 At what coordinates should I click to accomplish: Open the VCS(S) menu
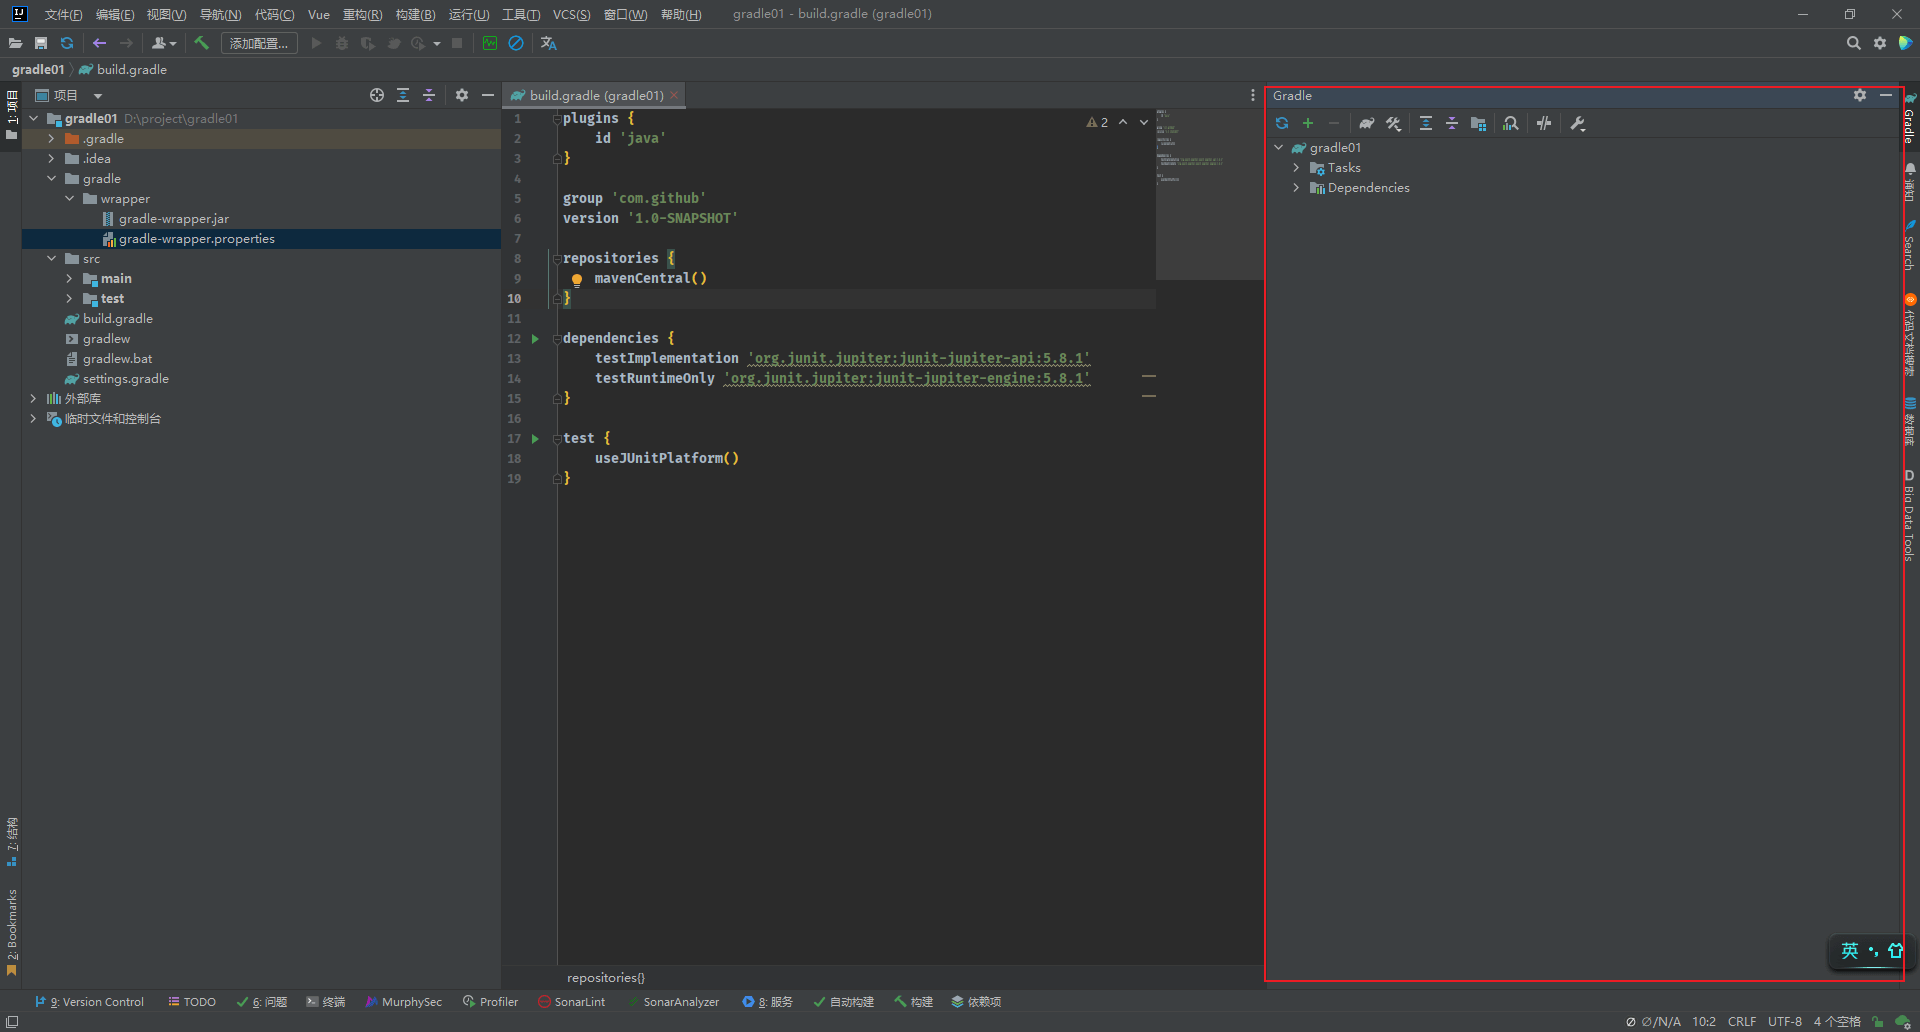[x=572, y=14]
